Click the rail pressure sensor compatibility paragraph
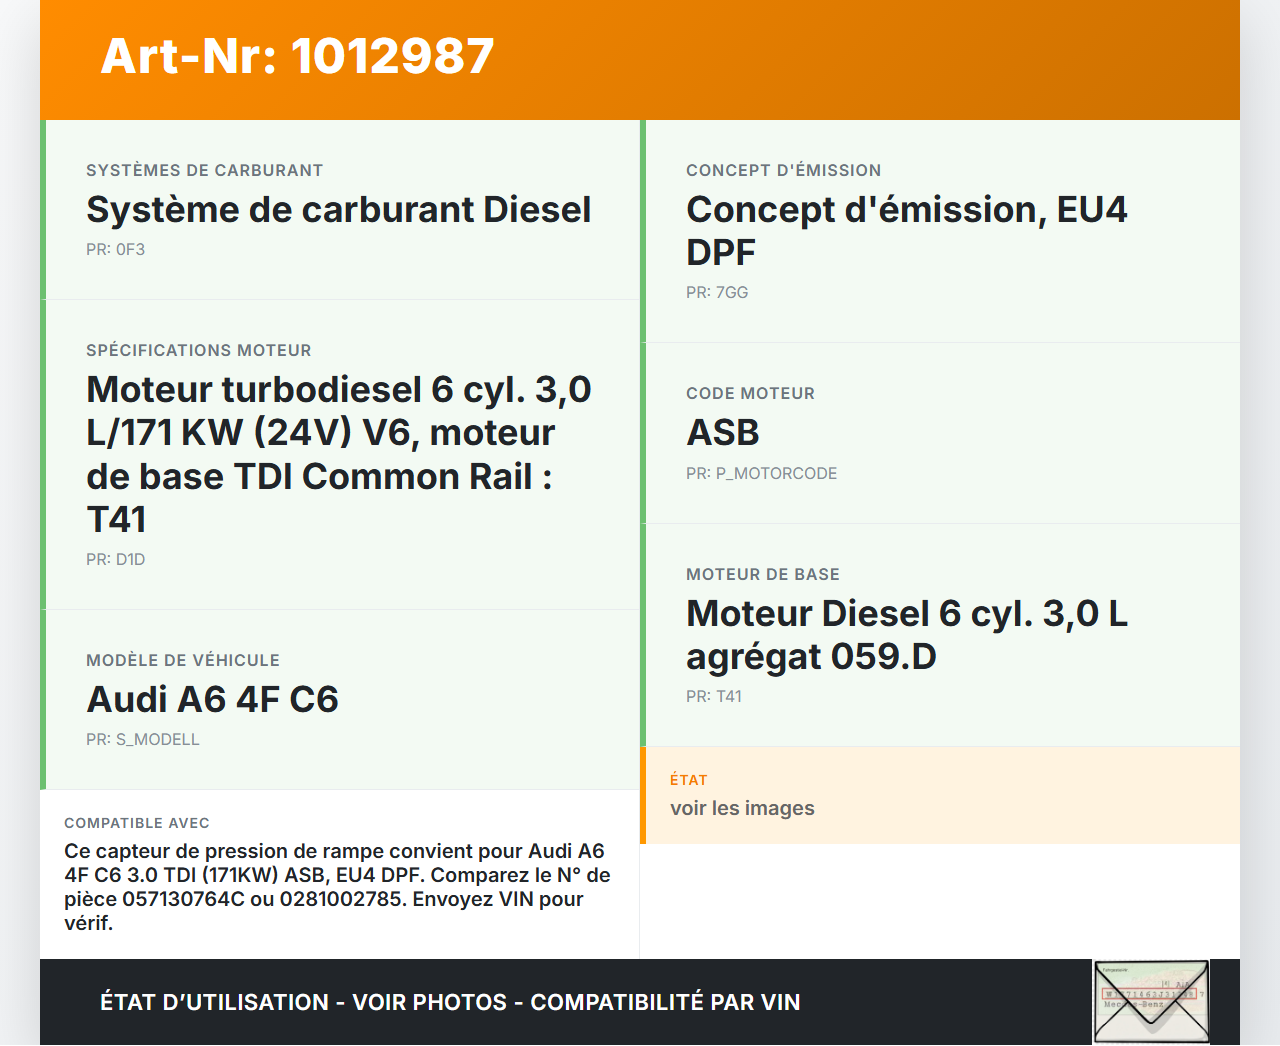Image resolution: width=1280 pixels, height=1046 pixels. click(337, 887)
